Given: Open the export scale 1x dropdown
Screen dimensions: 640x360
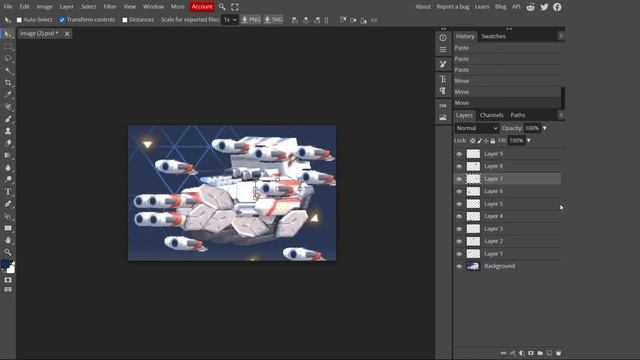Looking at the screenshot, I should pos(230,20).
